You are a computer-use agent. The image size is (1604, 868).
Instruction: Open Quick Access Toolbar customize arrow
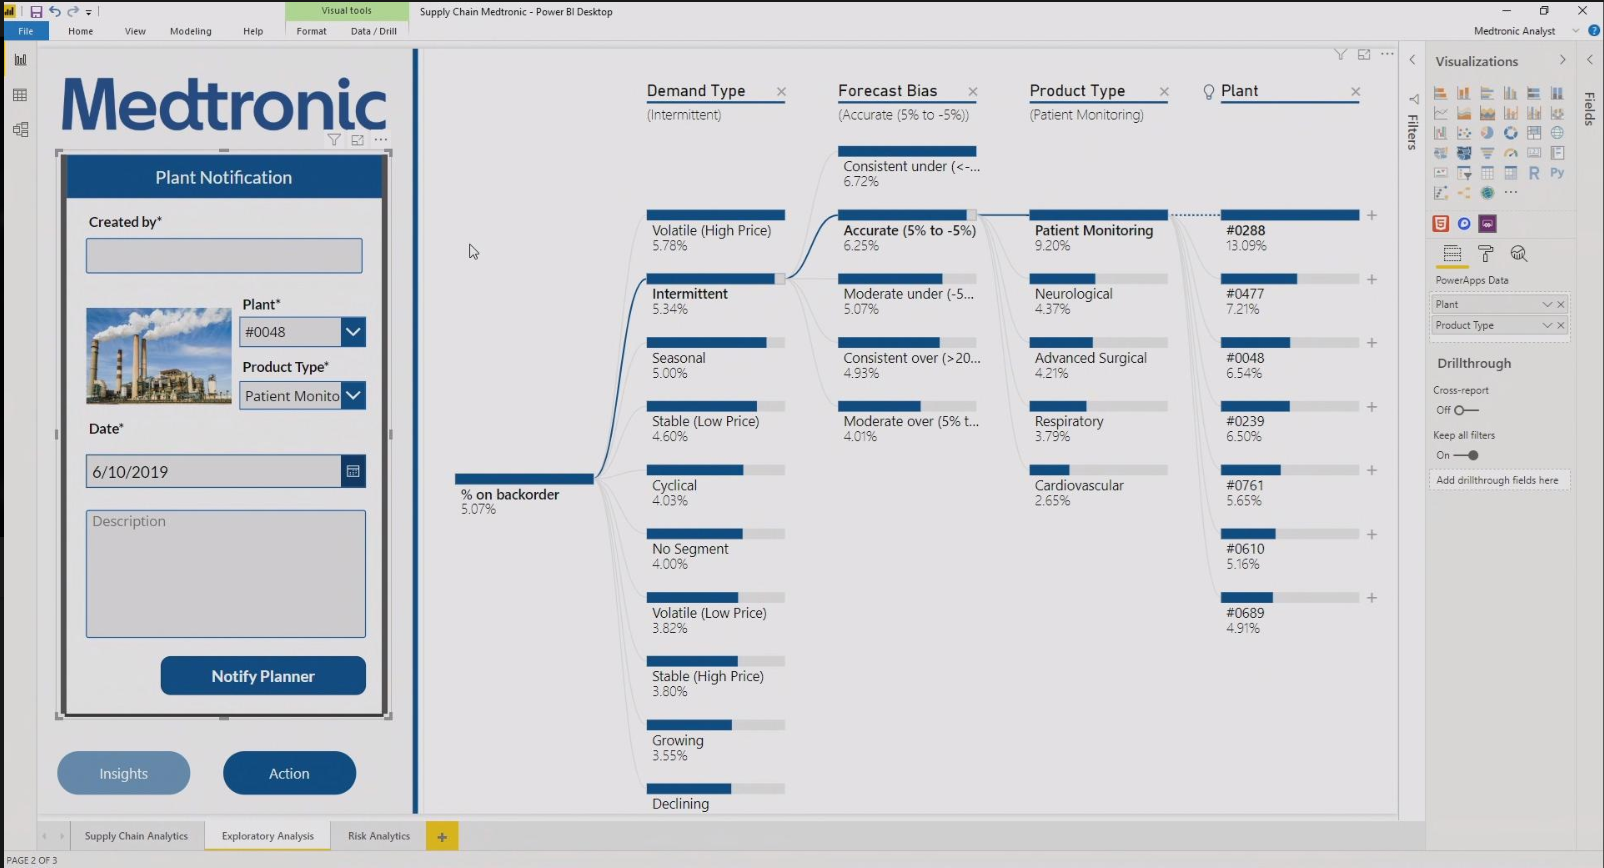pyautogui.click(x=89, y=12)
